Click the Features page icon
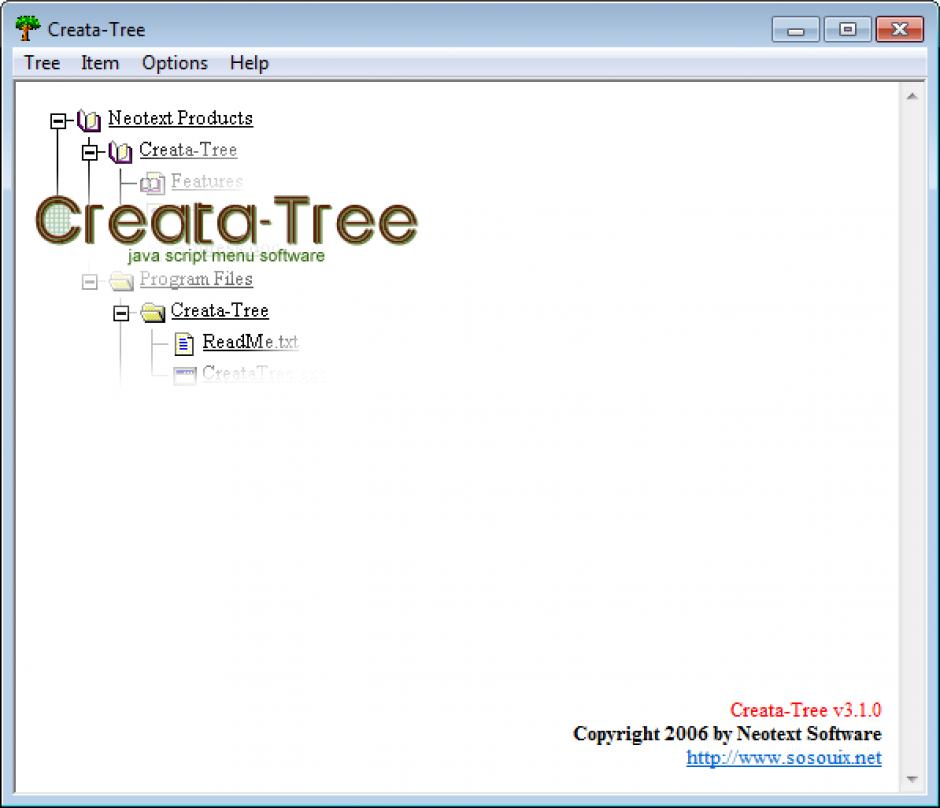Screen dimensions: 940x808 point(152,183)
